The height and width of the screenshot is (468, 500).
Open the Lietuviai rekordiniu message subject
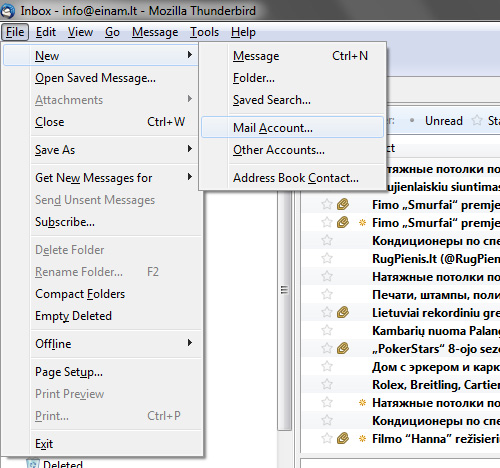[436, 313]
